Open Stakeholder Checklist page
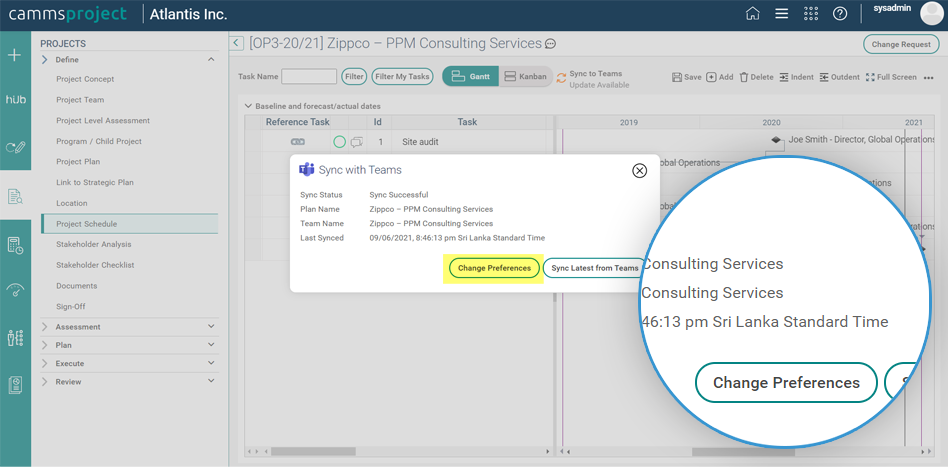Screen dimensions: 948x467 coord(95,265)
